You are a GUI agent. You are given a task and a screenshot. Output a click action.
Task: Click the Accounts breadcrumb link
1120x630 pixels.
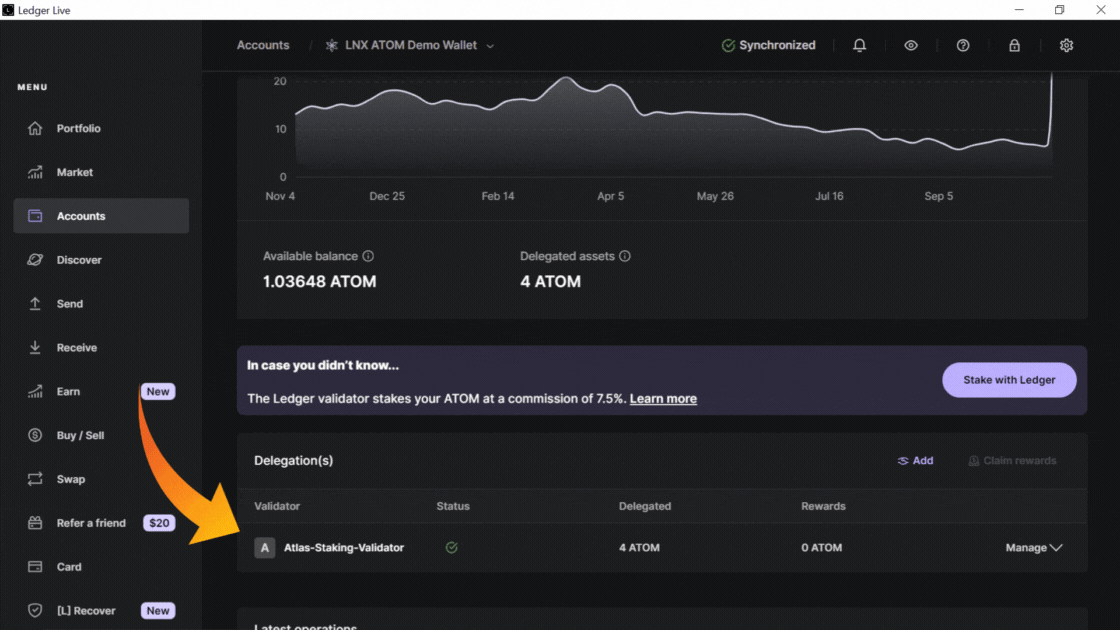pyautogui.click(x=263, y=46)
